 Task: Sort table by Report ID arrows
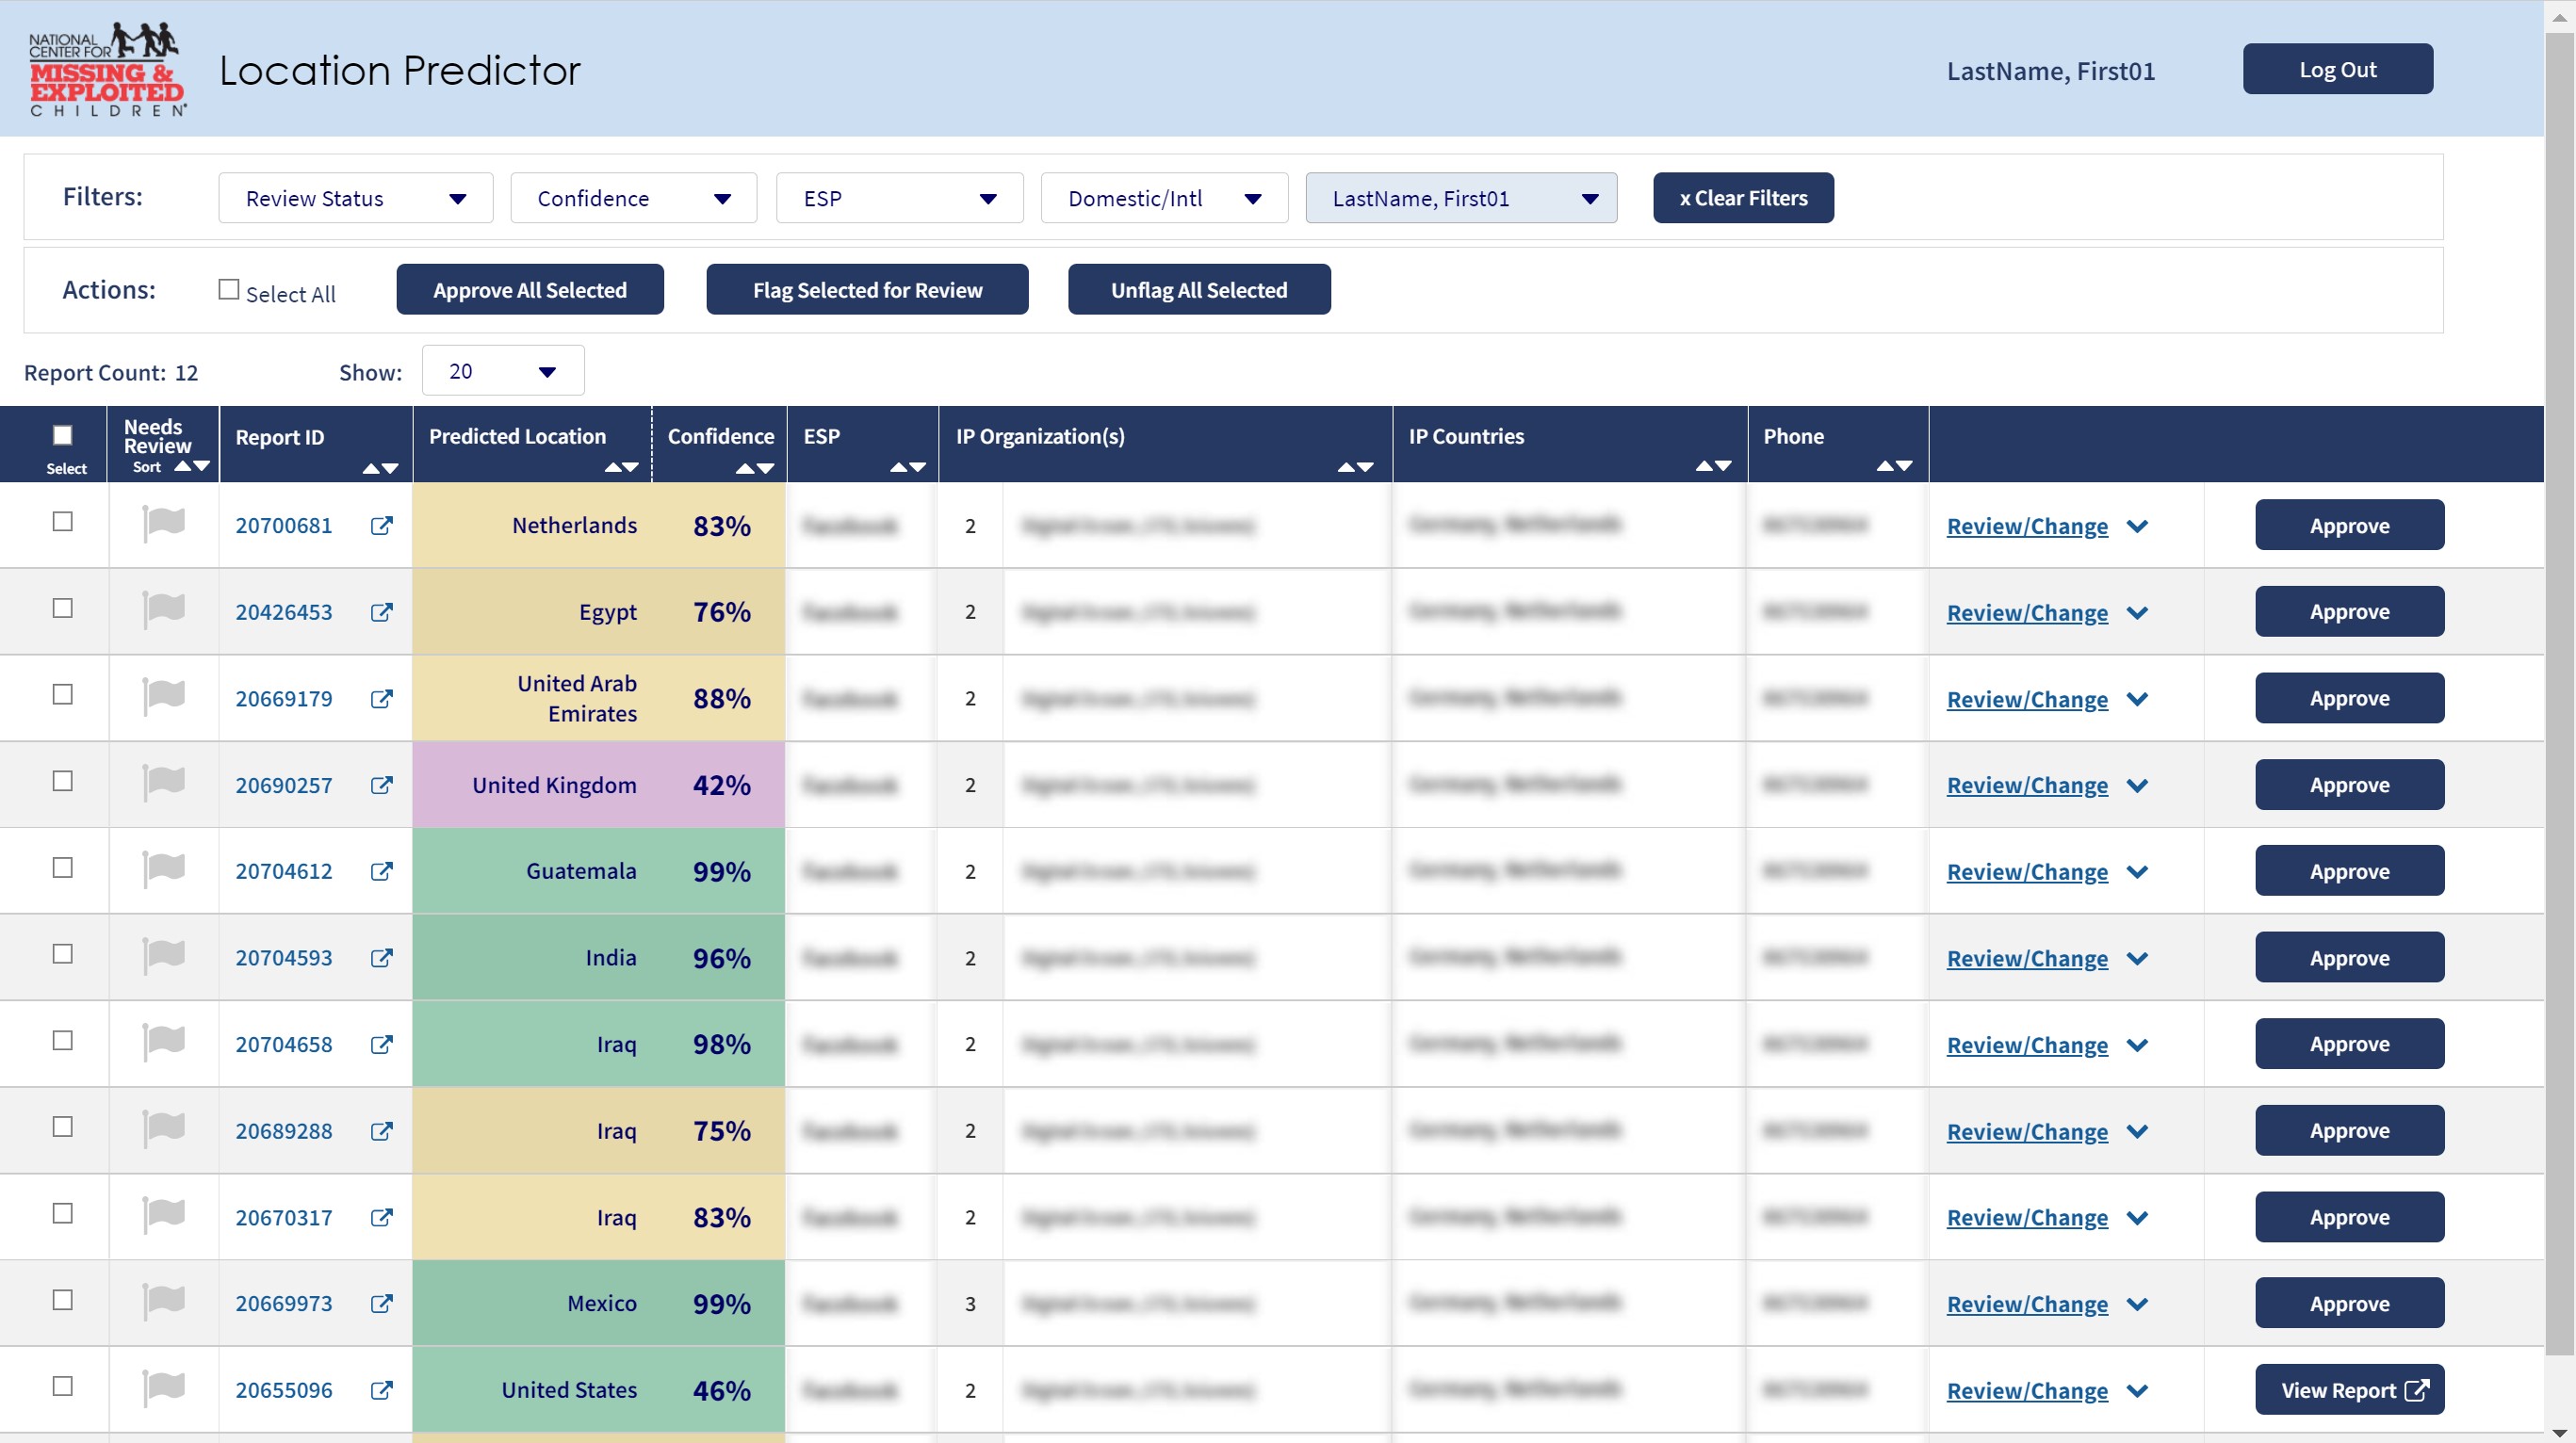click(x=381, y=467)
